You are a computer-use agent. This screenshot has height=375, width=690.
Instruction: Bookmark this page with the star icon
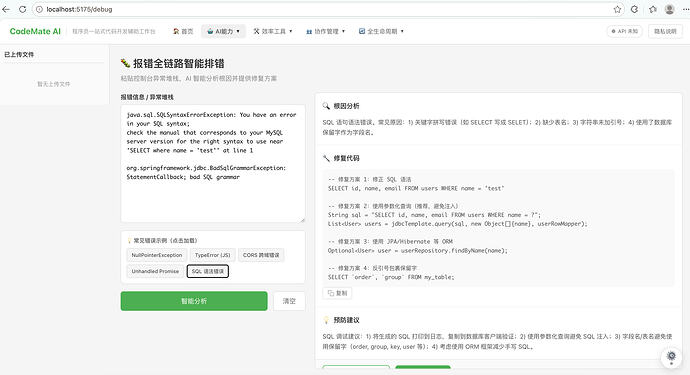617,9
